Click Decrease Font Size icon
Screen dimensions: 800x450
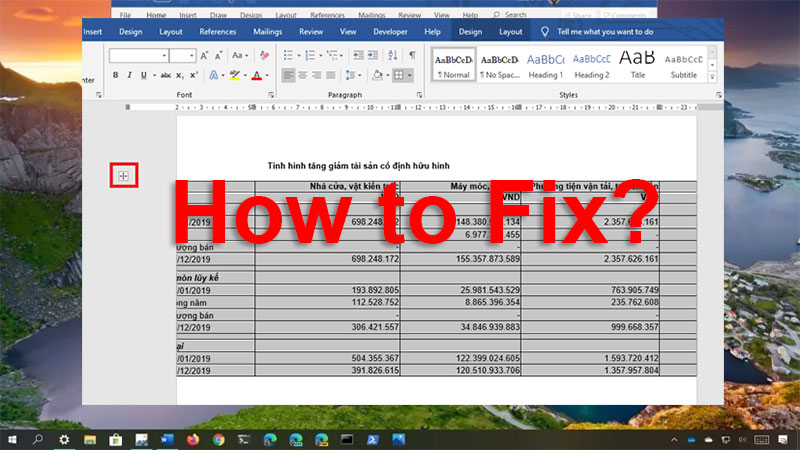(x=218, y=55)
